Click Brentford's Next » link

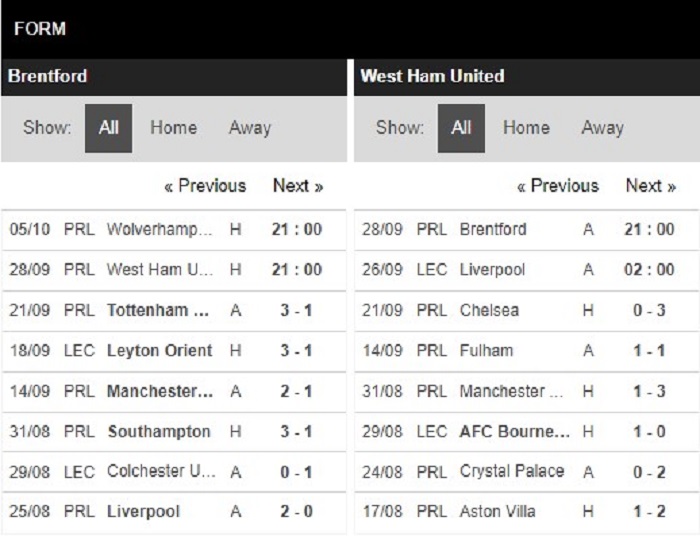pyautogui.click(x=298, y=186)
